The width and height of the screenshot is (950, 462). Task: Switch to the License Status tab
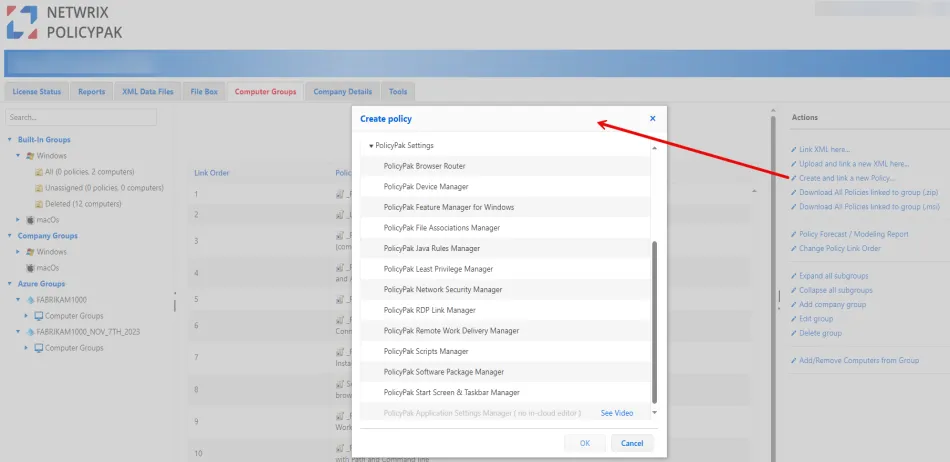37,92
